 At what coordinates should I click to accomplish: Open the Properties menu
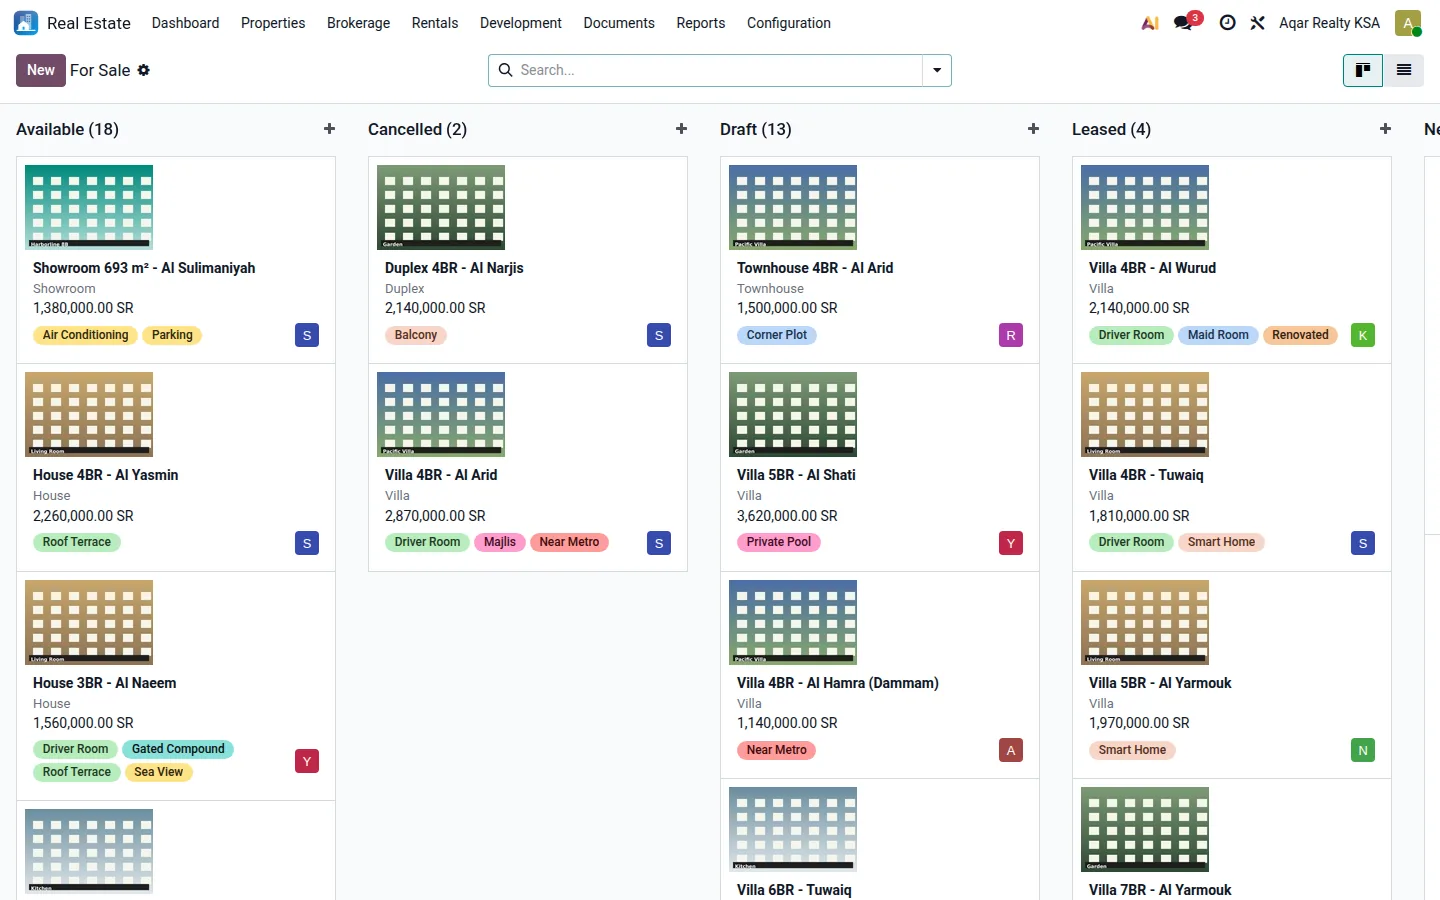coord(273,23)
